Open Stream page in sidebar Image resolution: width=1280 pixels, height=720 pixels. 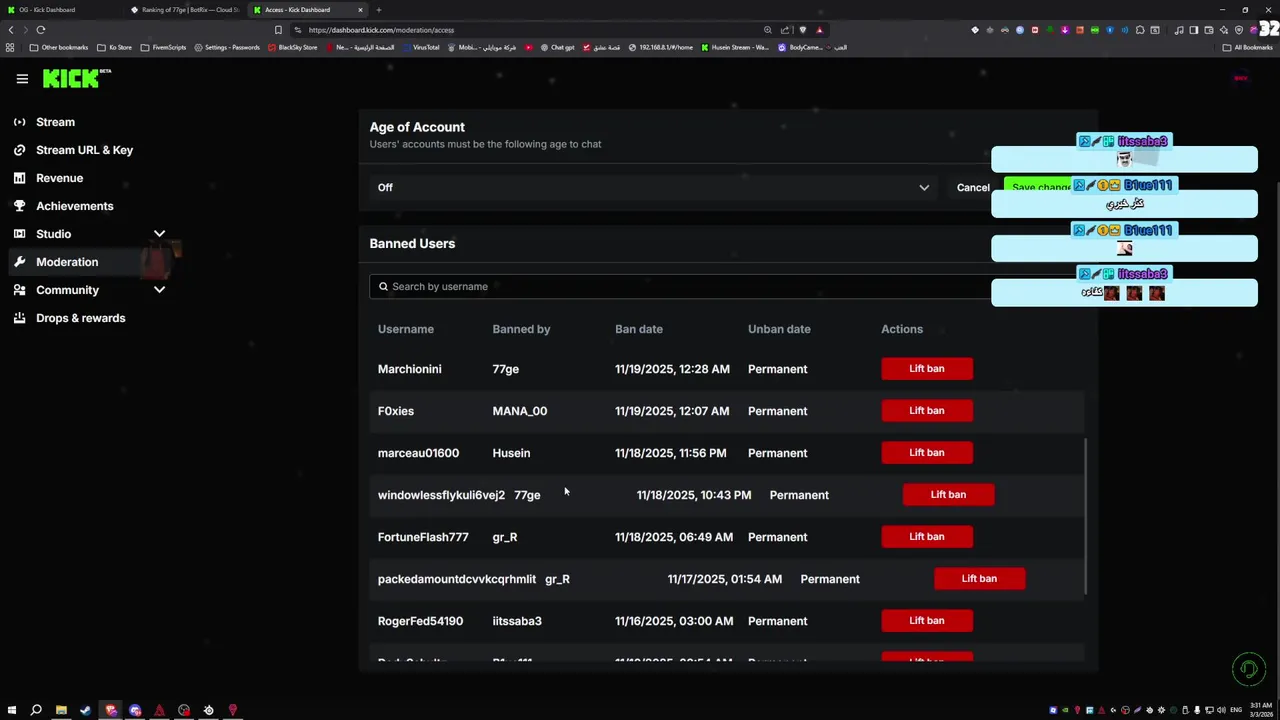coord(55,122)
